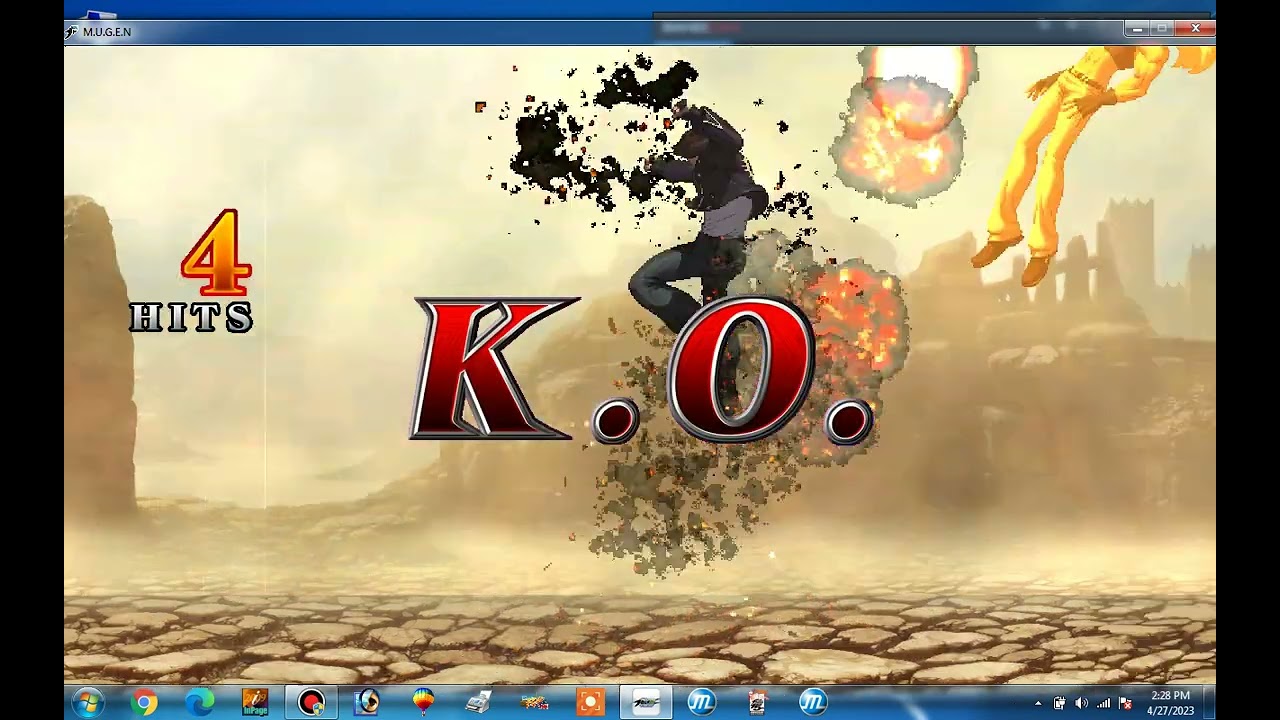Open the Windows Start menu
The image size is (1280, 720).
pyautogui.click(x=88, y=703)
